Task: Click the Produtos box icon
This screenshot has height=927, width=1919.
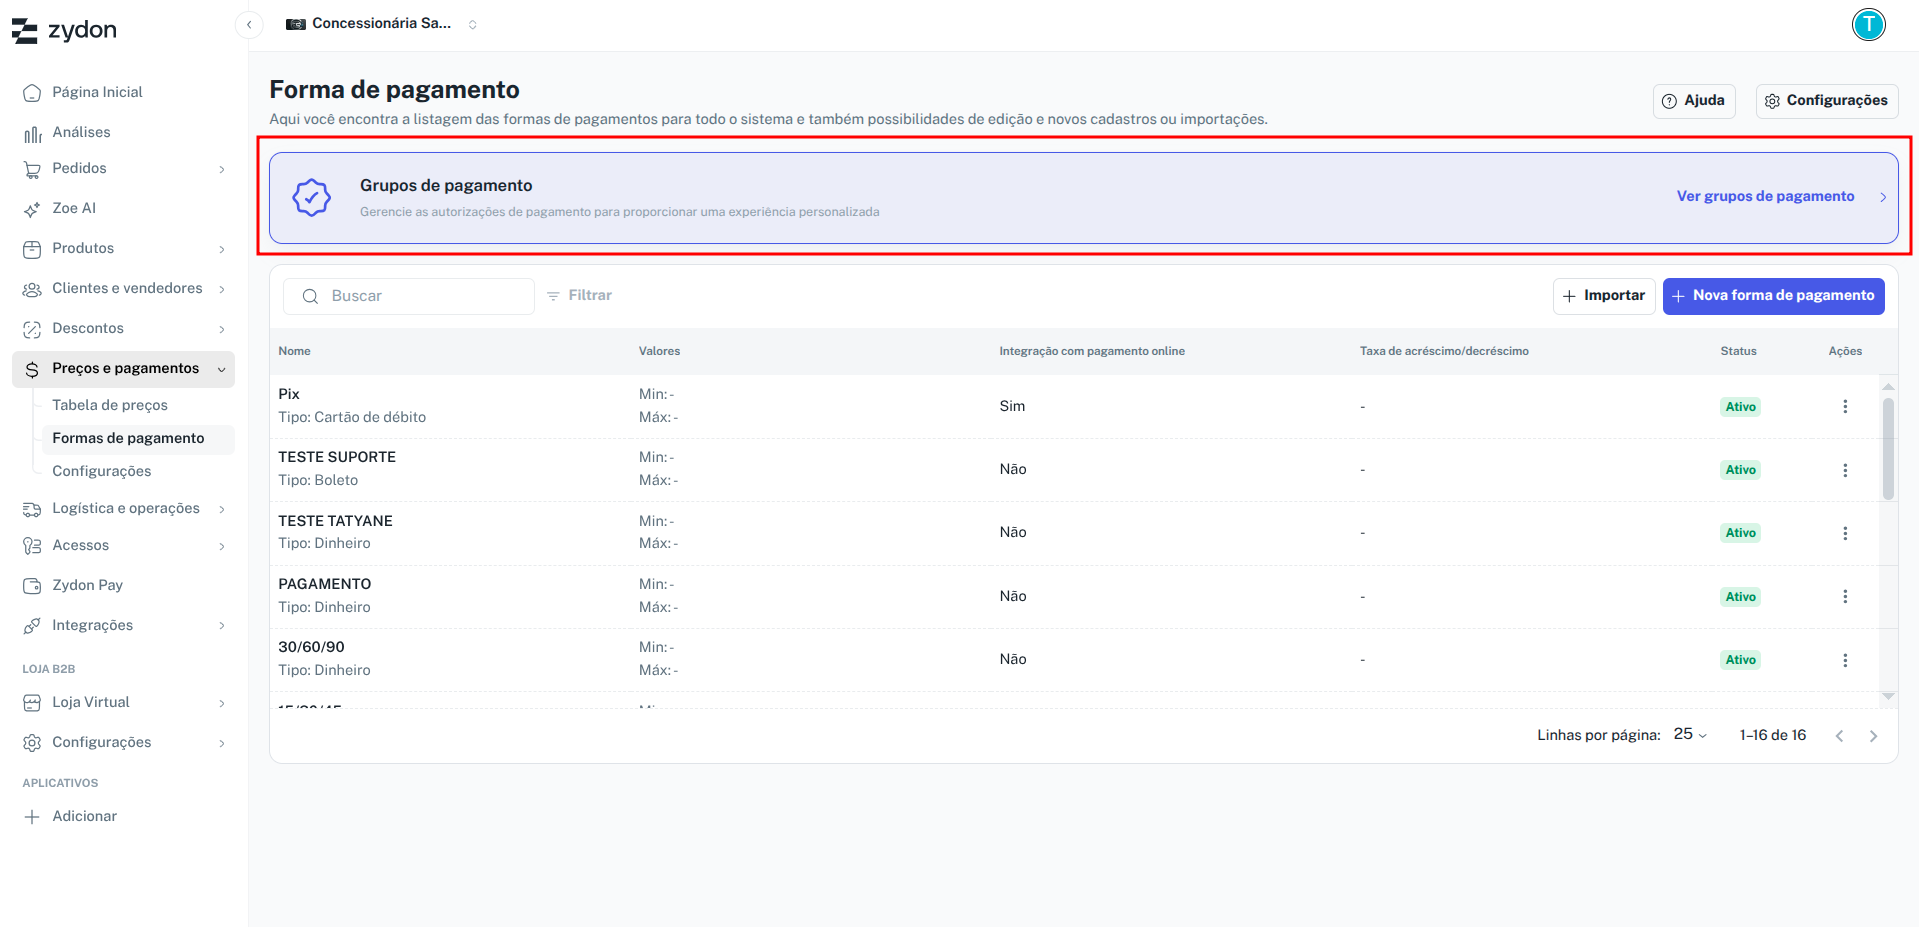Action: 32,249
